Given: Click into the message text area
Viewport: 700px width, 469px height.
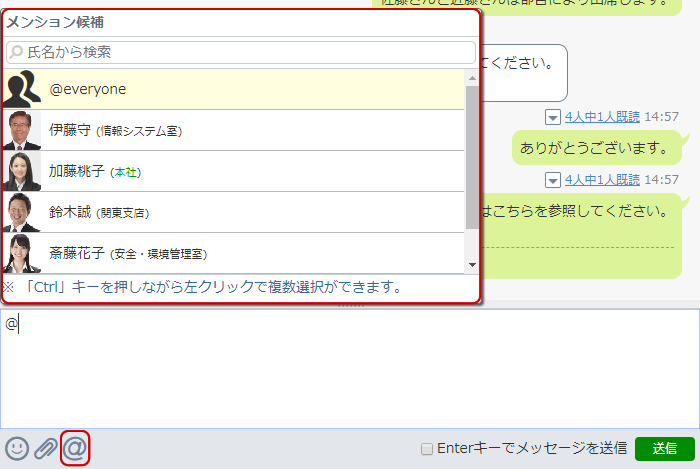Looking at the screenshot, I should click(x=350, y=369).
